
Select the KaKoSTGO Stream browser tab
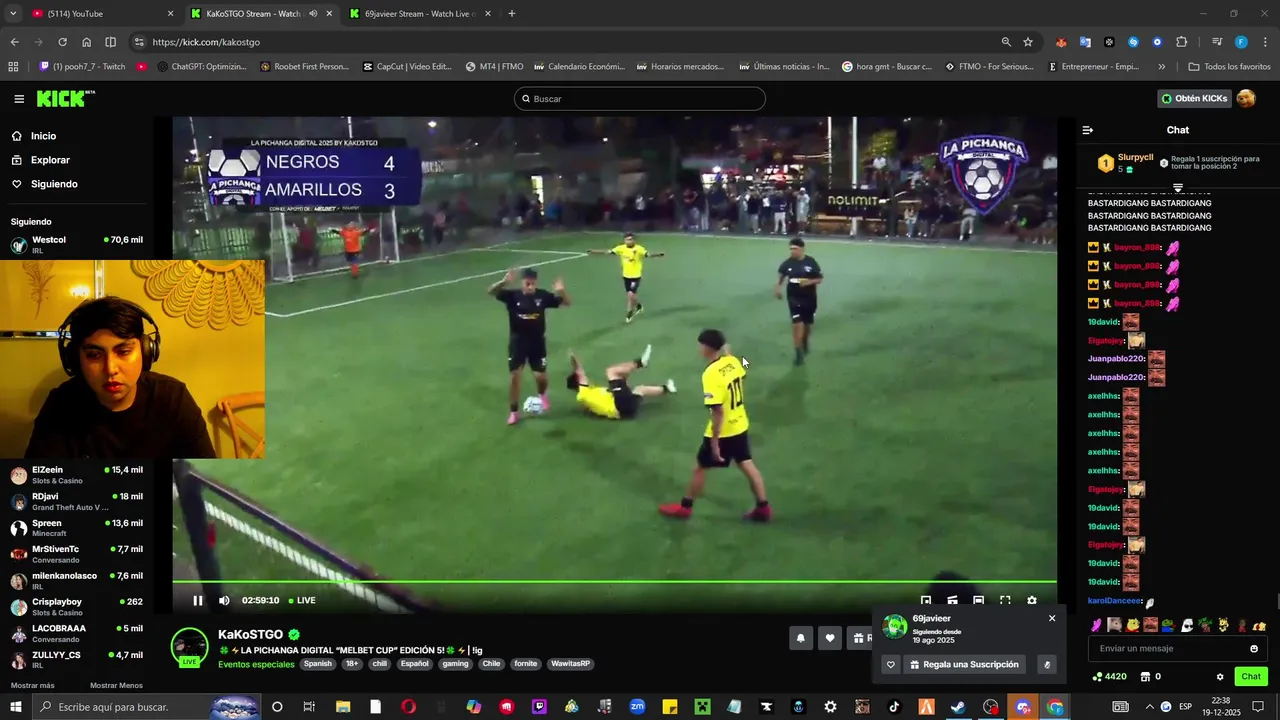pyautogui.click(x=259, y=14)
